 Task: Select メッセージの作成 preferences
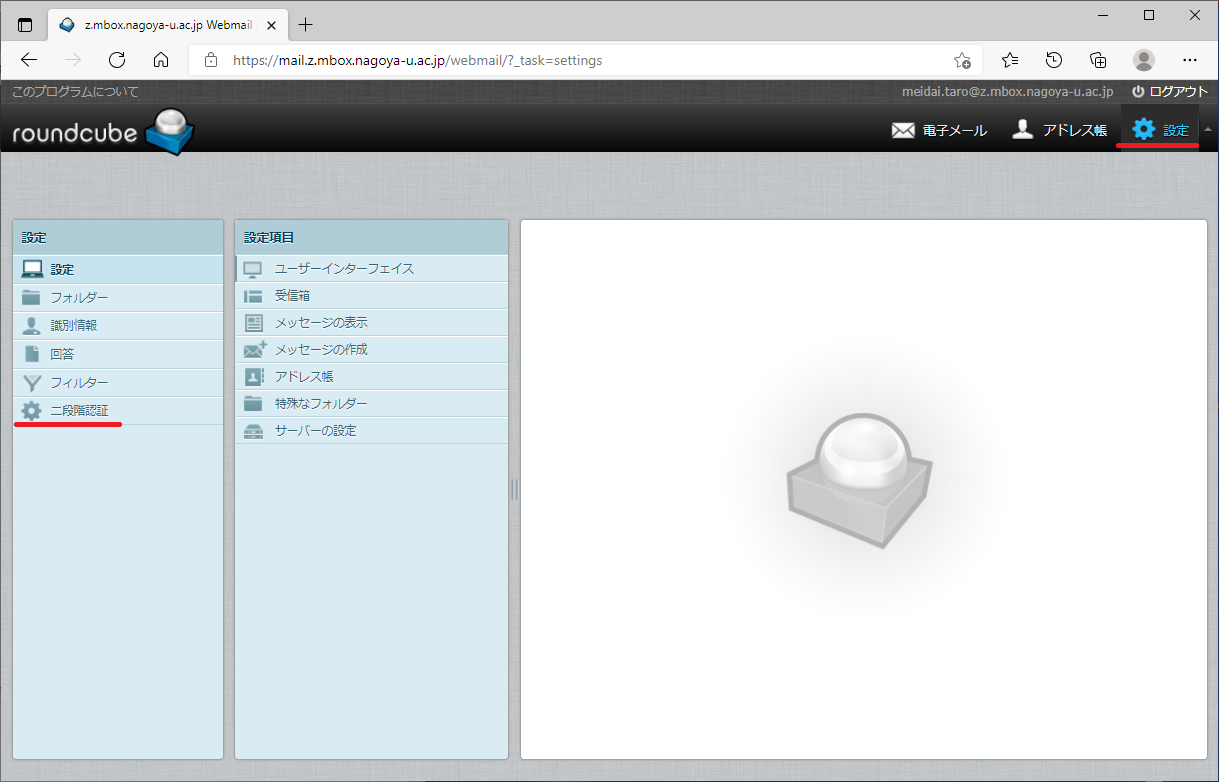point(321,350)
